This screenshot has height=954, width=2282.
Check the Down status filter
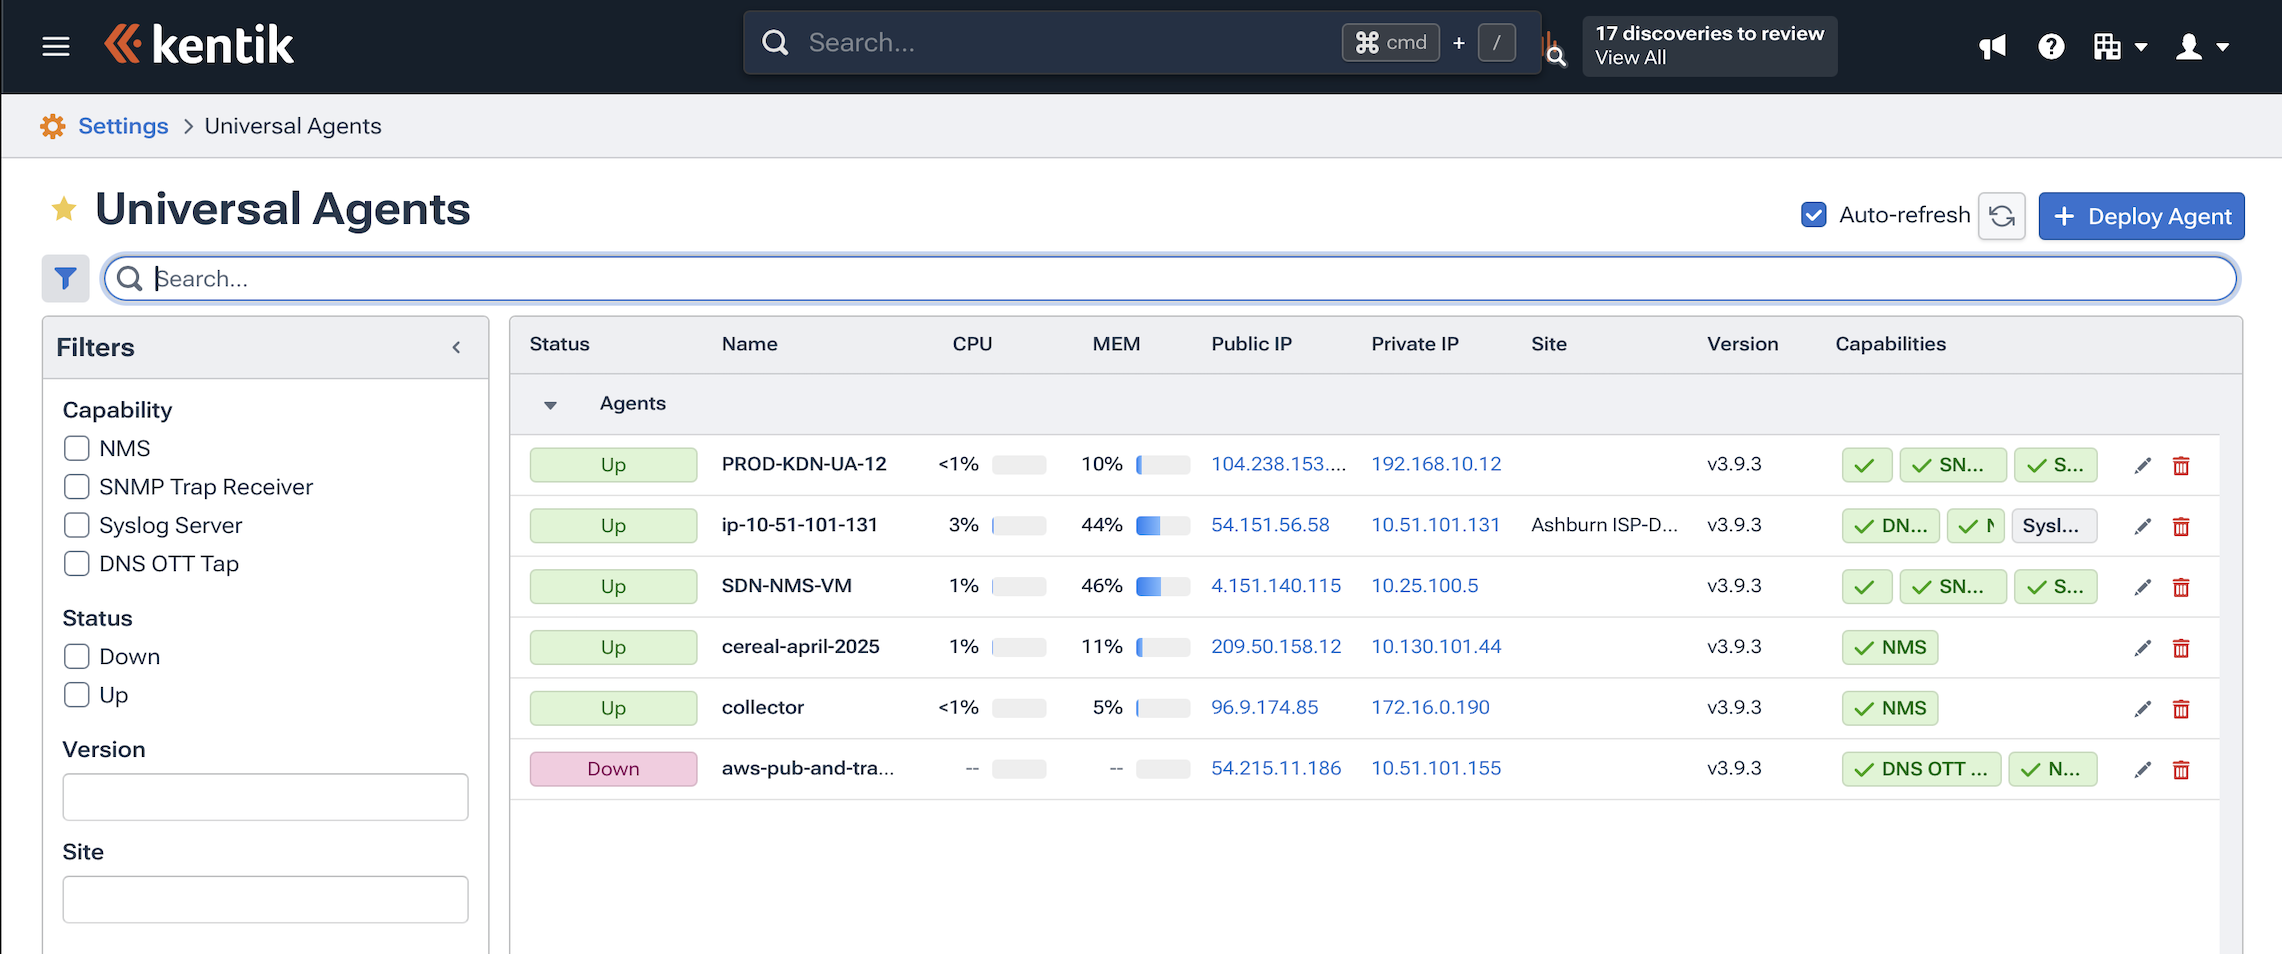[76, 656]
